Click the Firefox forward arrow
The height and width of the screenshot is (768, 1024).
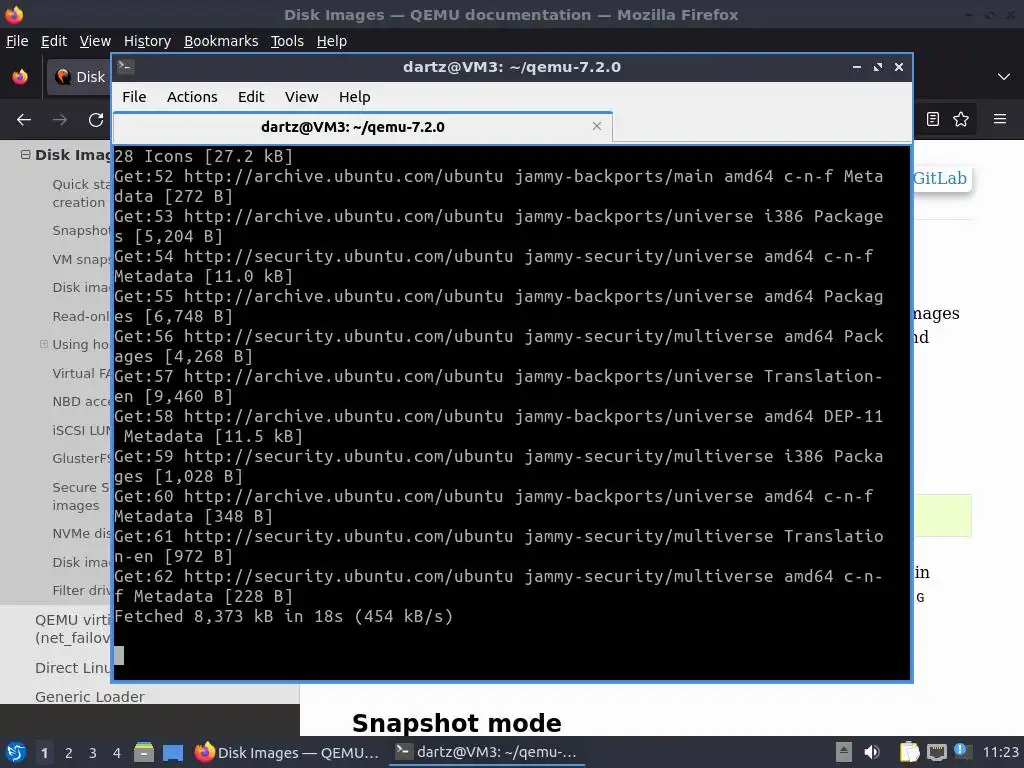(x=60, y=120)
